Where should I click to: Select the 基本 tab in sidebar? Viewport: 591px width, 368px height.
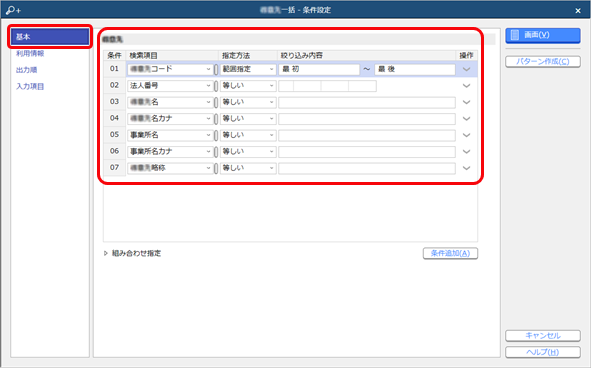[x=50, y=37]
